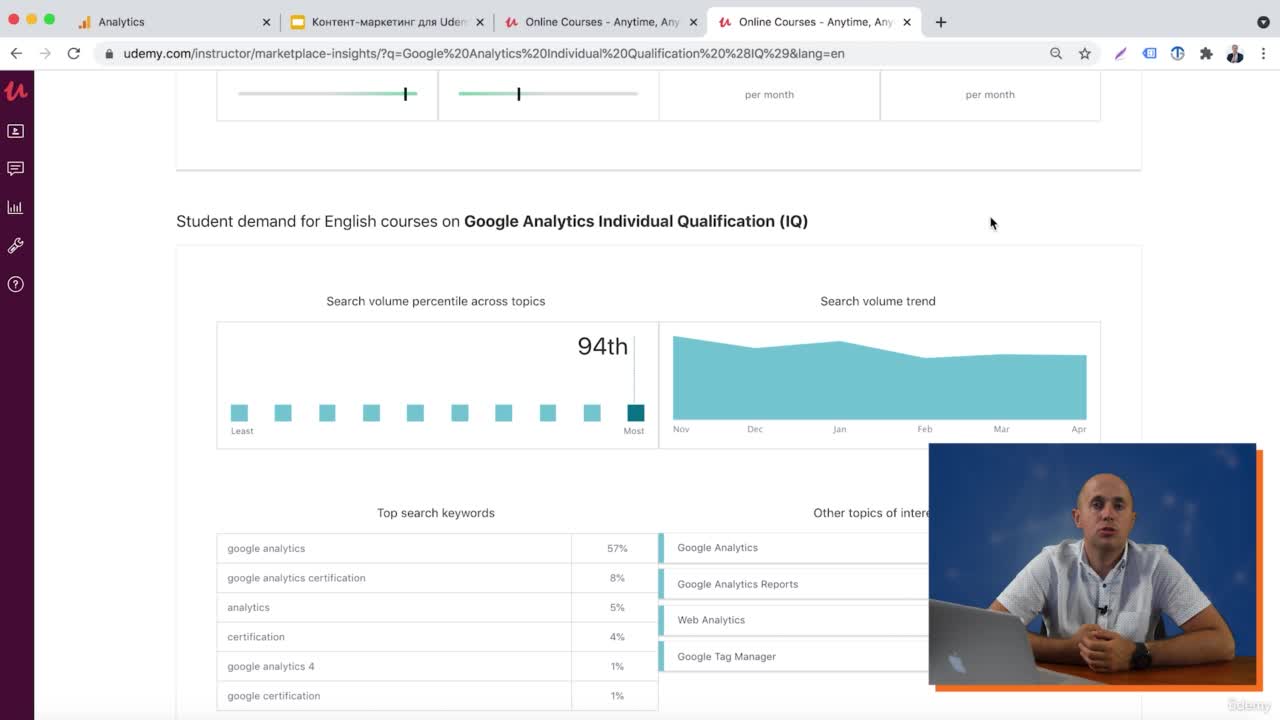Click the padlock site info icon
The height and width of the screenshot is (720, 1280).
point(109,54)
